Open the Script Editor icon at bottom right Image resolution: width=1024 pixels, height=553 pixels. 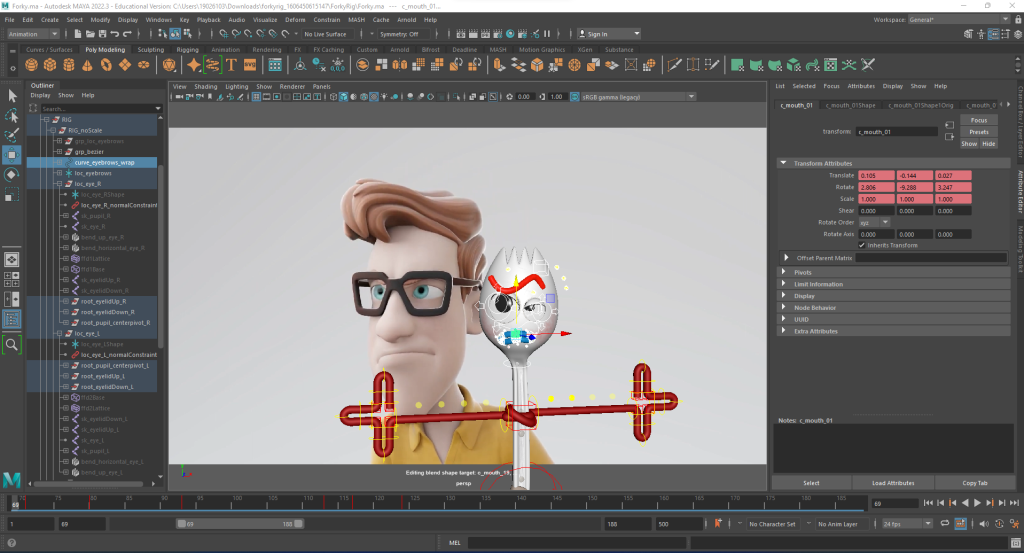pos(1016,543)
